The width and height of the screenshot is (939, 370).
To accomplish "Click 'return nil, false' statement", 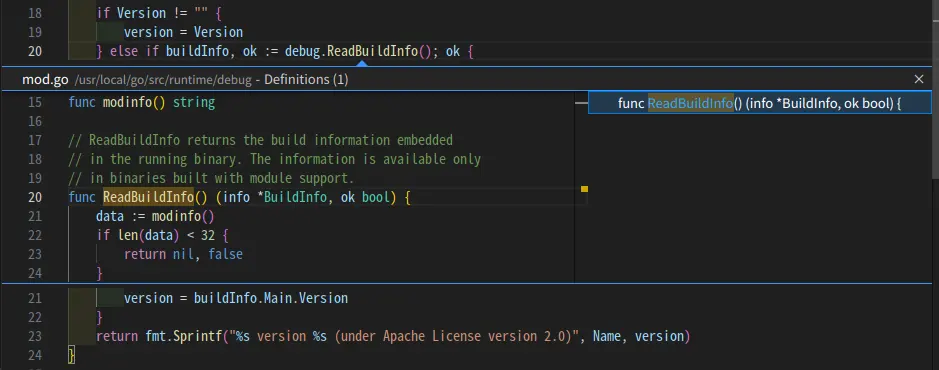I will click(183, 254).
